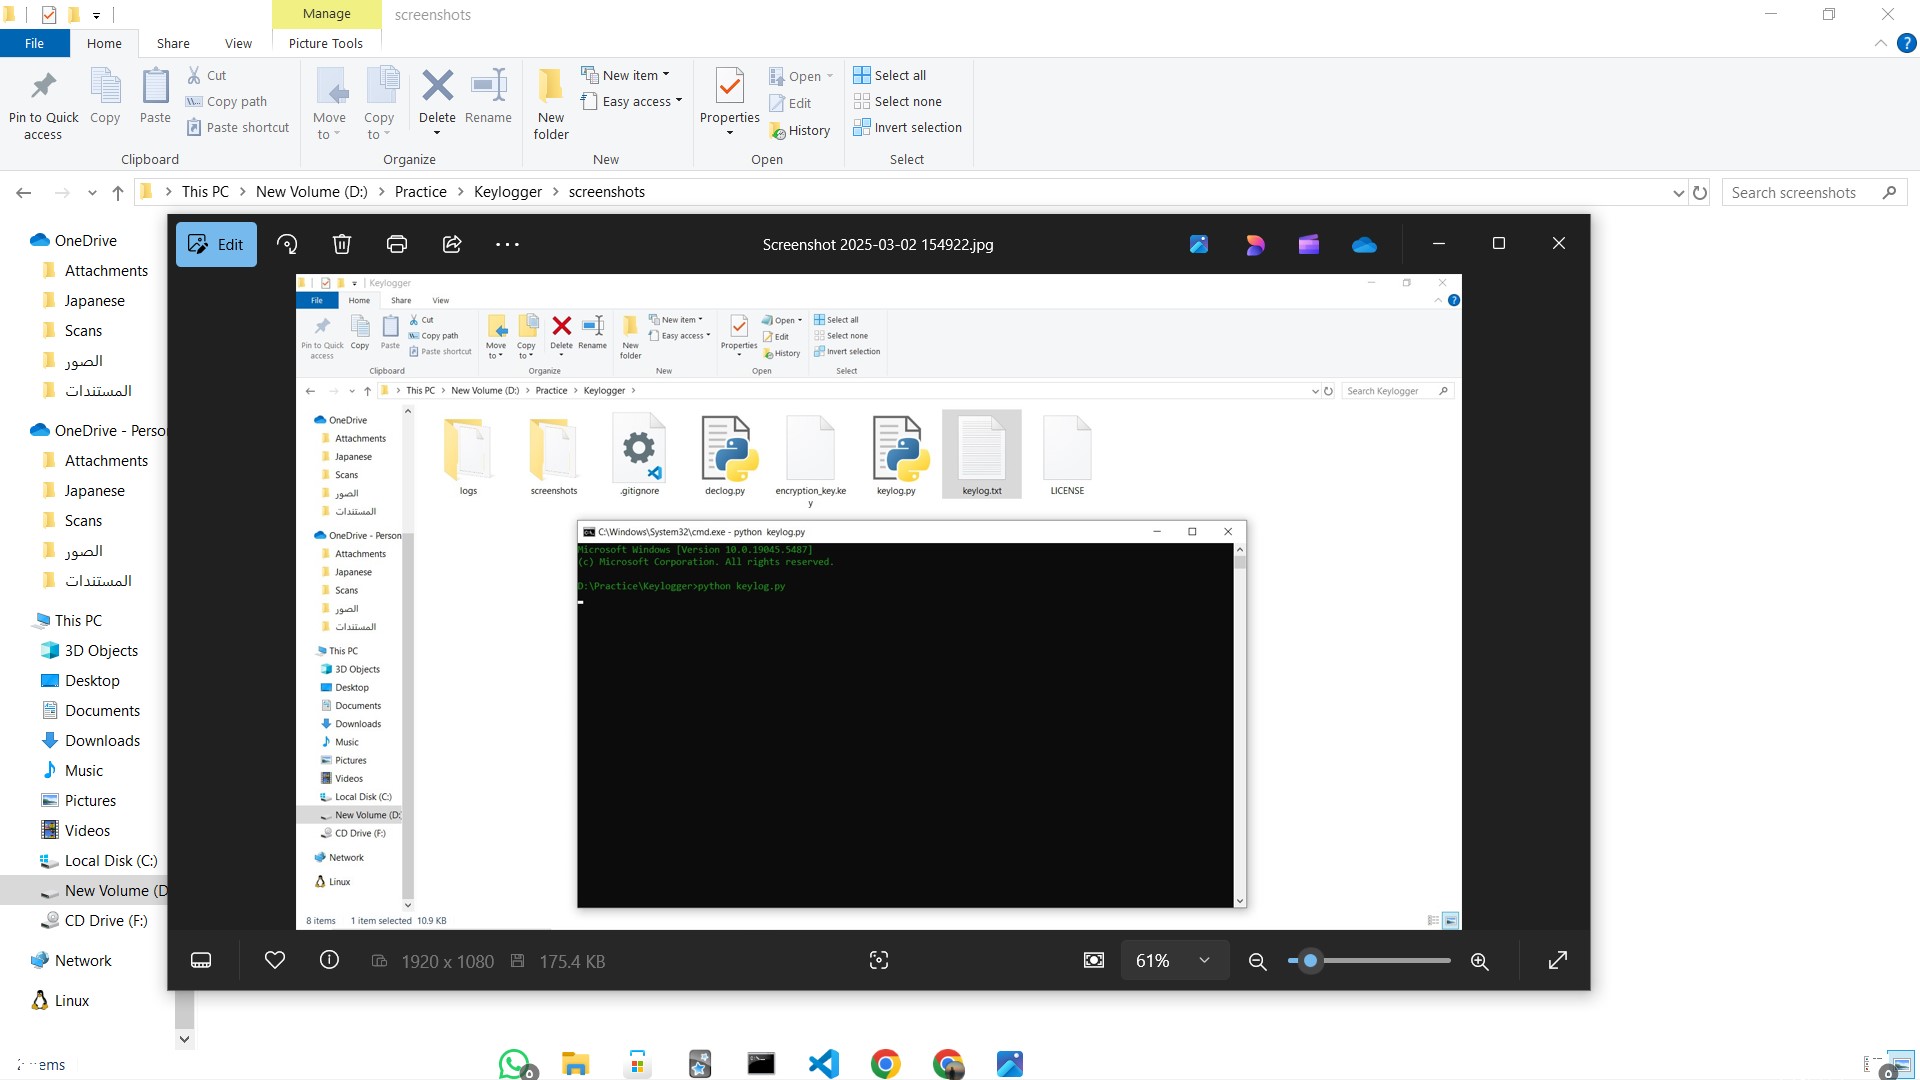Click the navigation pane scroll down arrow
Image resolution: width=1920 pixels, height=1080 pixels.
click(184, 1039)
